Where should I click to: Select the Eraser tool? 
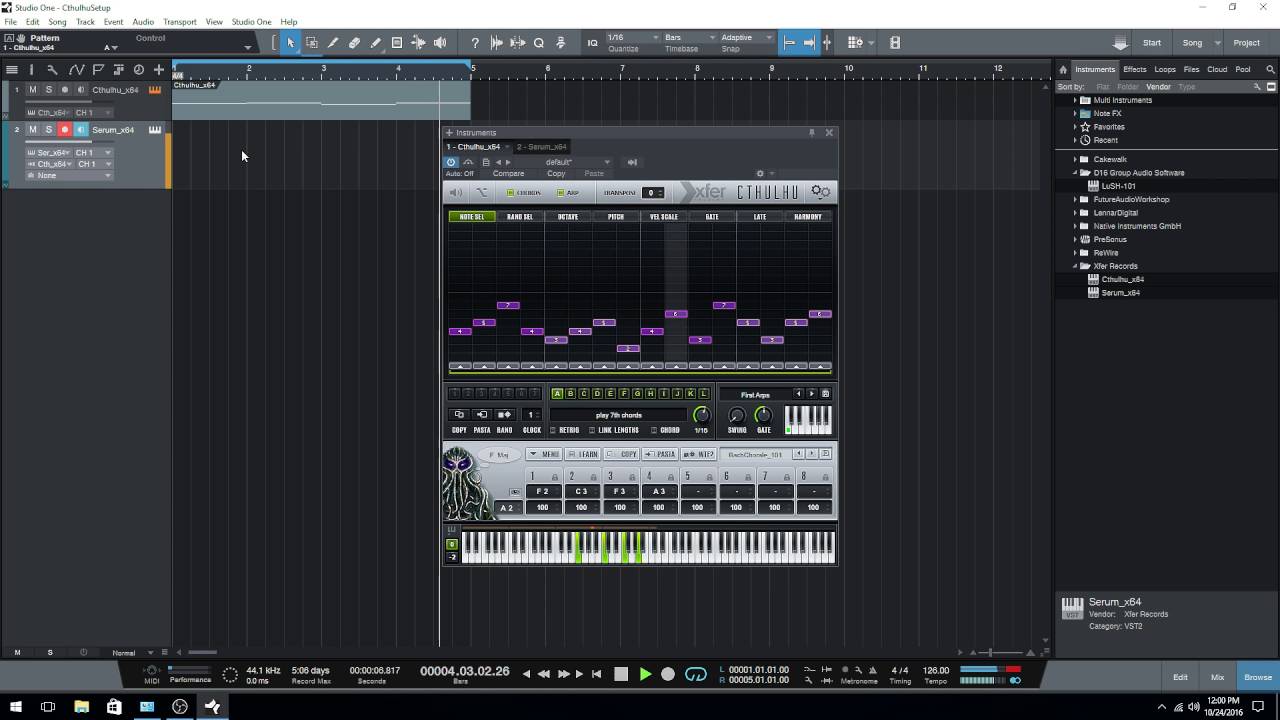pyautogui.click(x=354, y=43)
